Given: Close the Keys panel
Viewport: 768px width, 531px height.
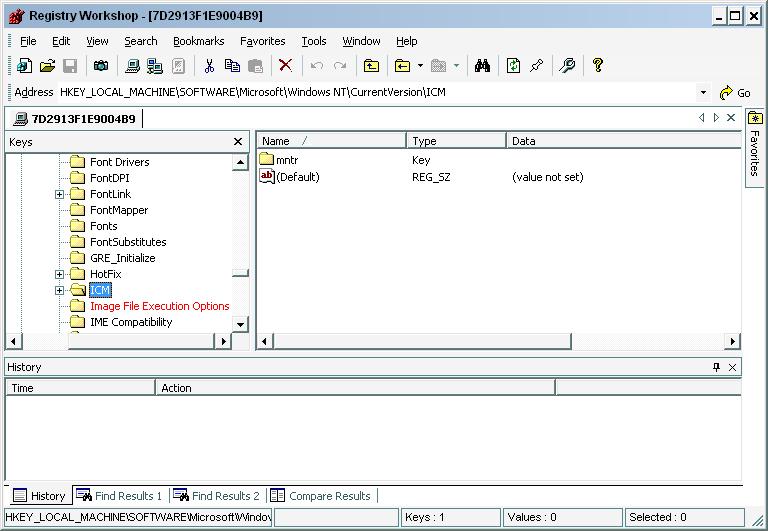Looking at the screenshot, I should [x=238, y=142].
